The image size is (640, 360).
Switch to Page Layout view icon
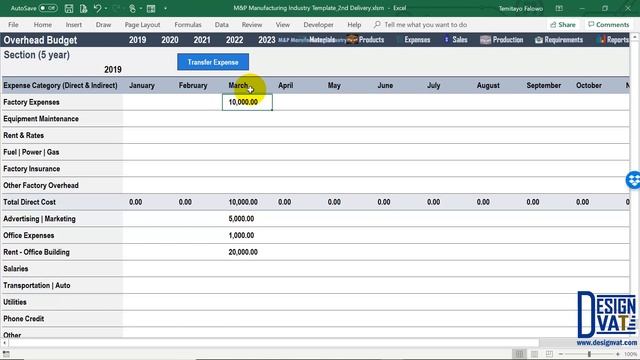(x=534, y=354)
